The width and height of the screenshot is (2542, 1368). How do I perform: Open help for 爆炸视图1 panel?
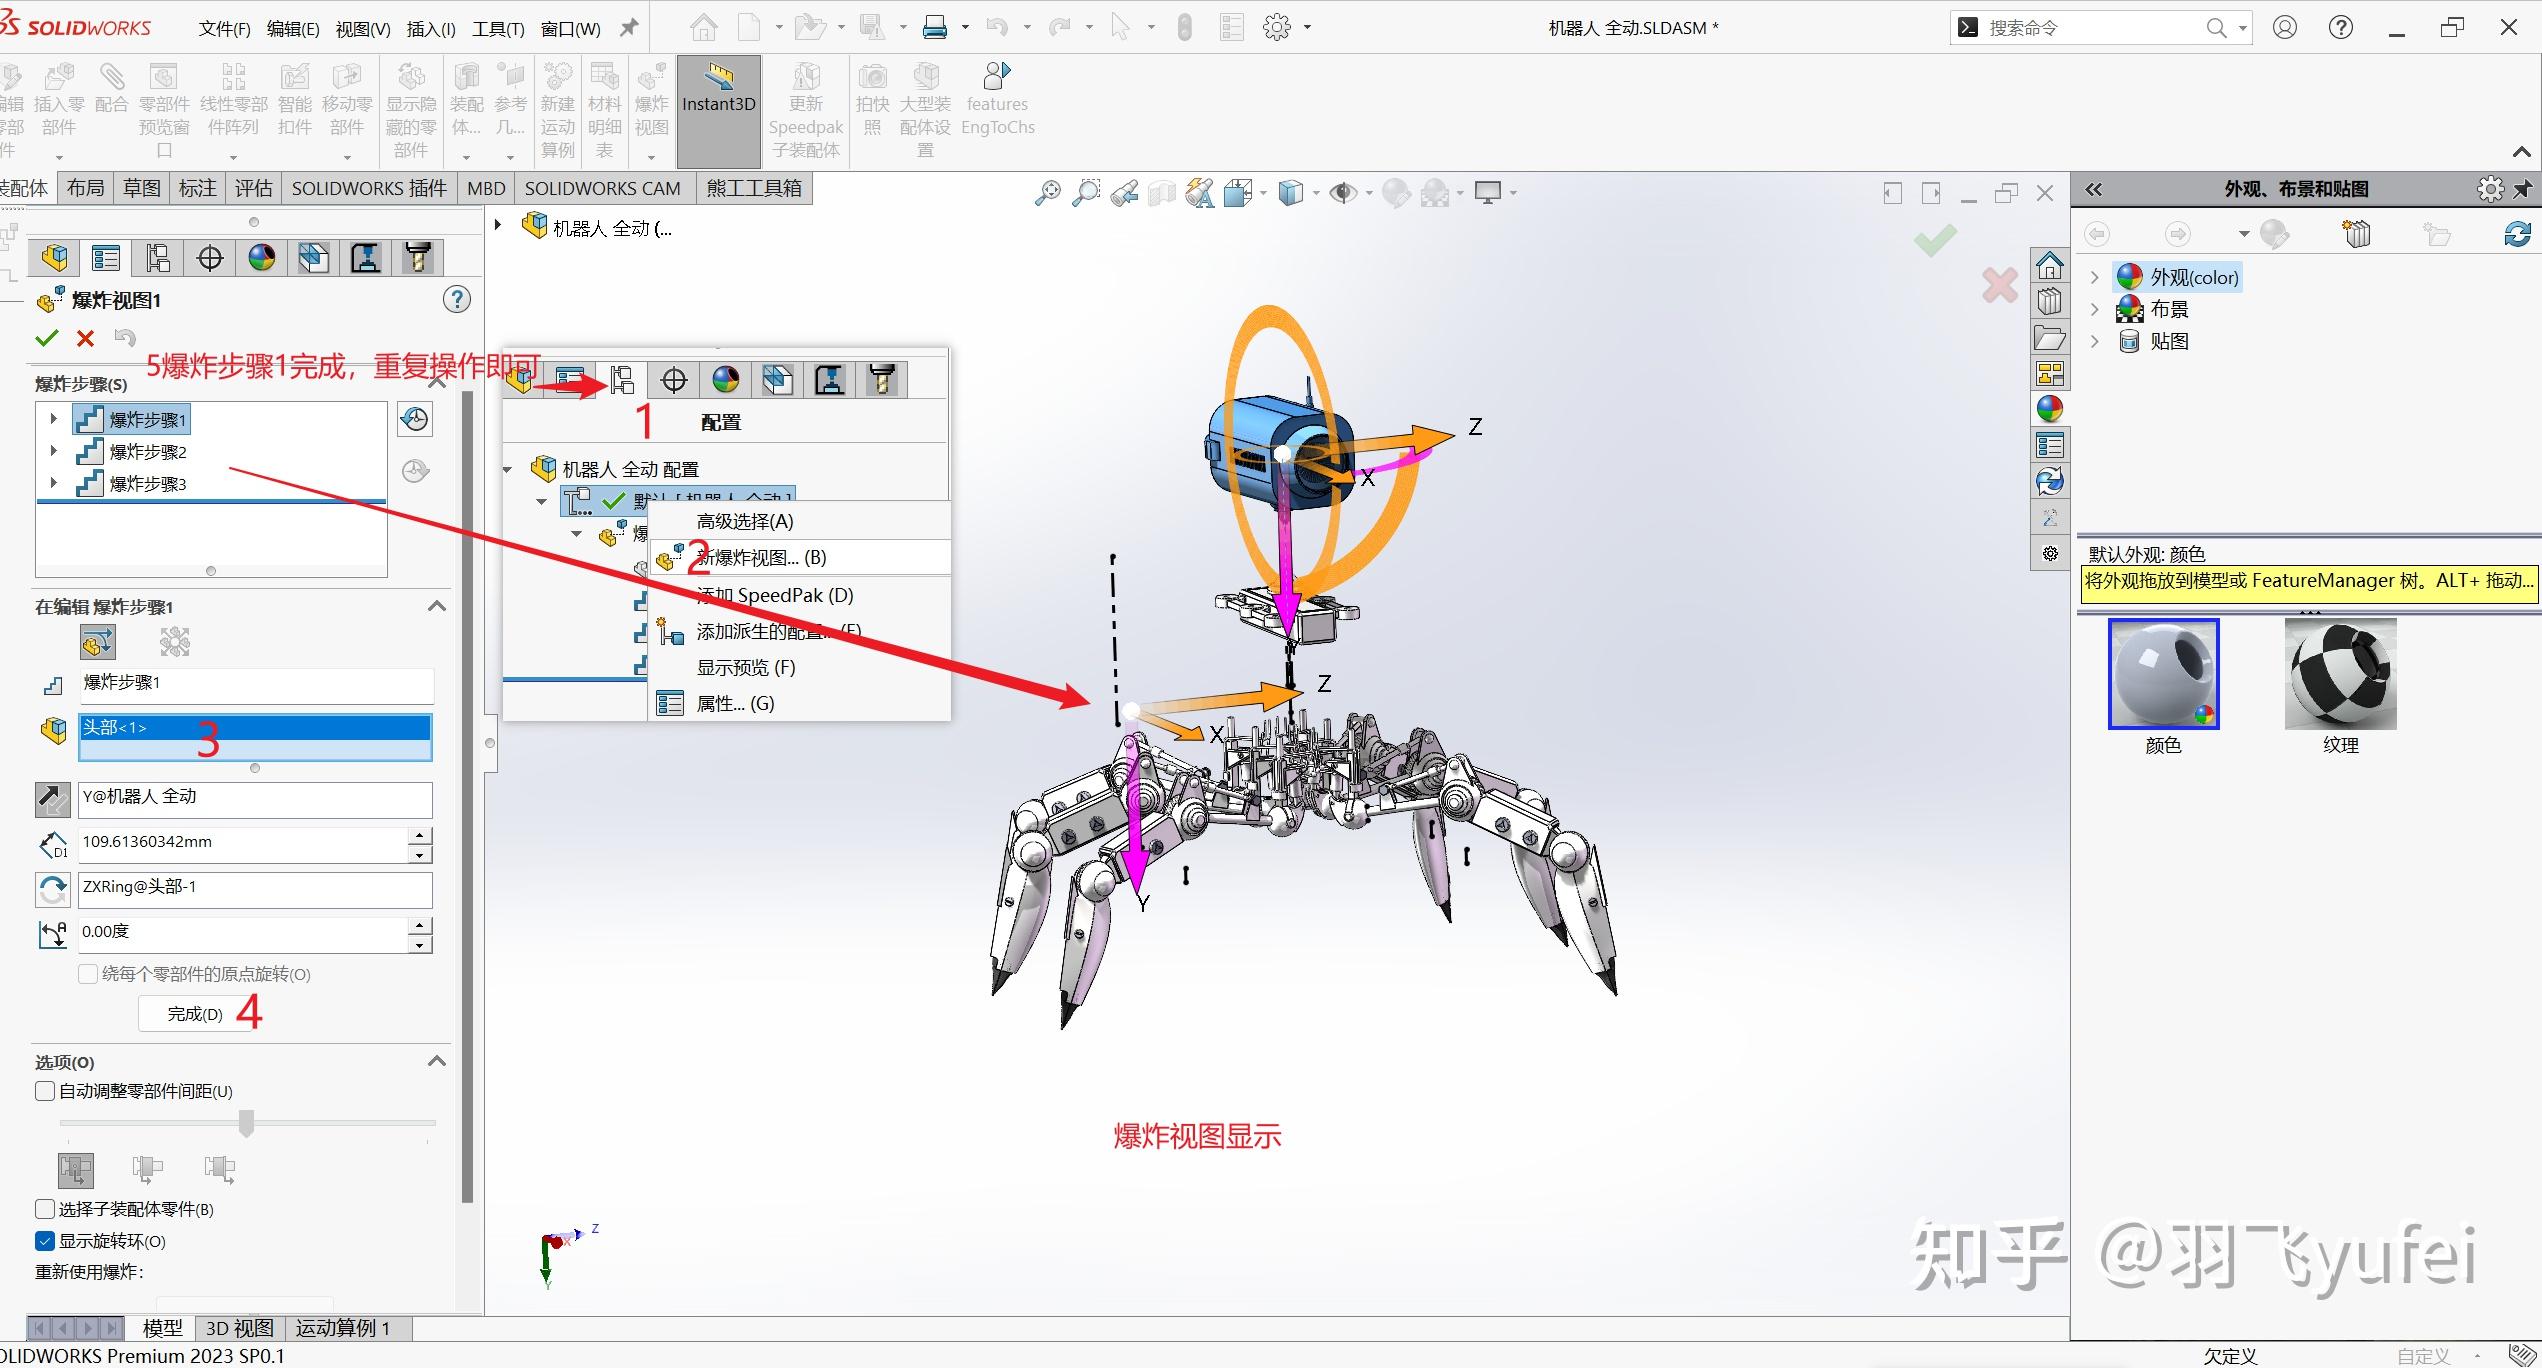(x=457, y=299)
